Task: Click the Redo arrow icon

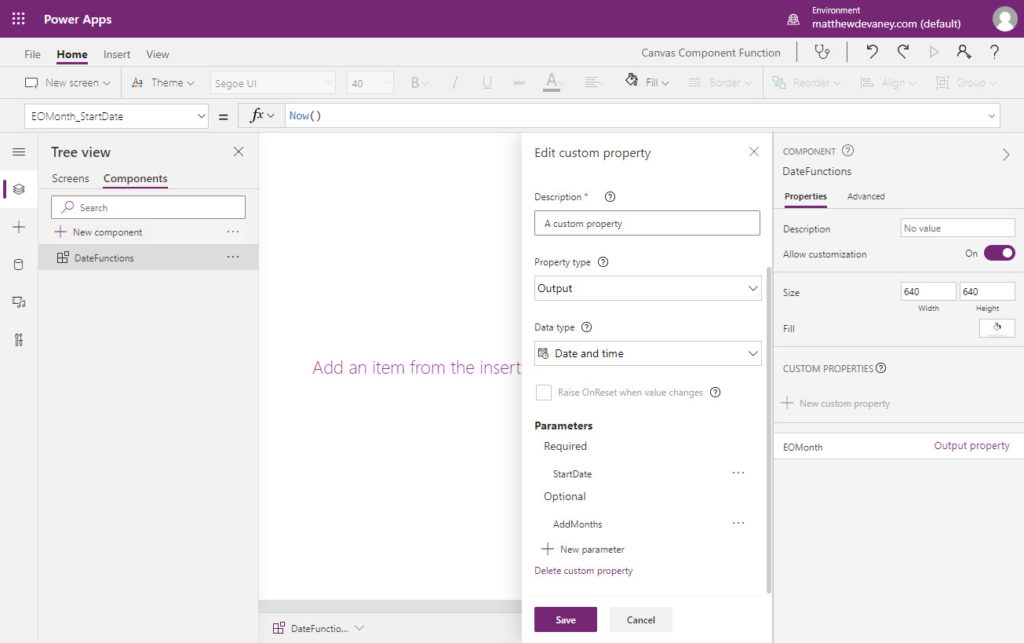Action: point(903,52)
